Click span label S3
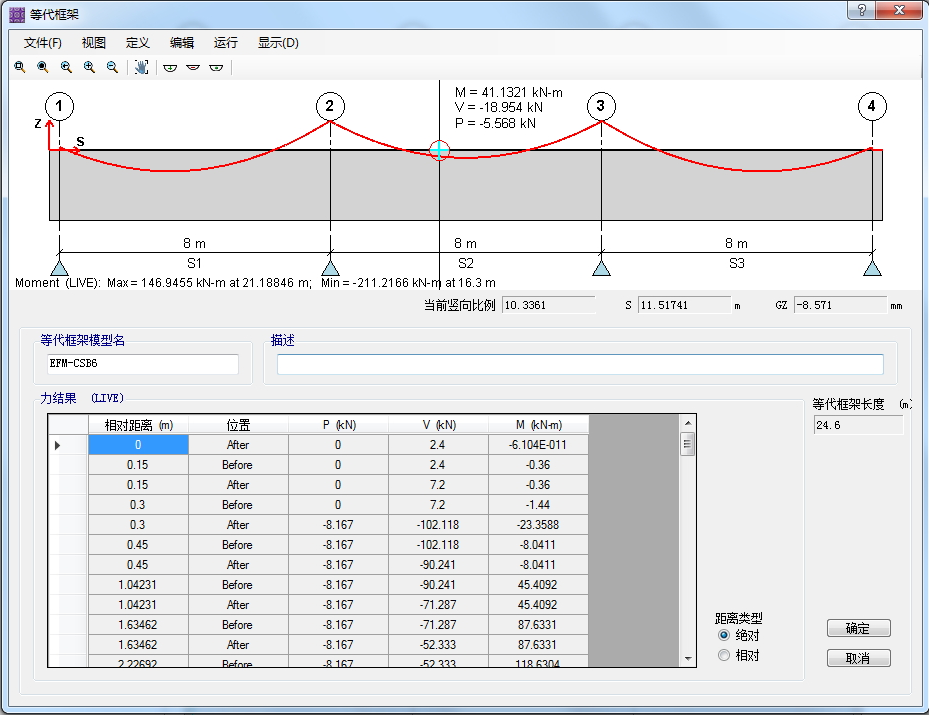This screenshot has width=929, height=715. pos(736,263)
